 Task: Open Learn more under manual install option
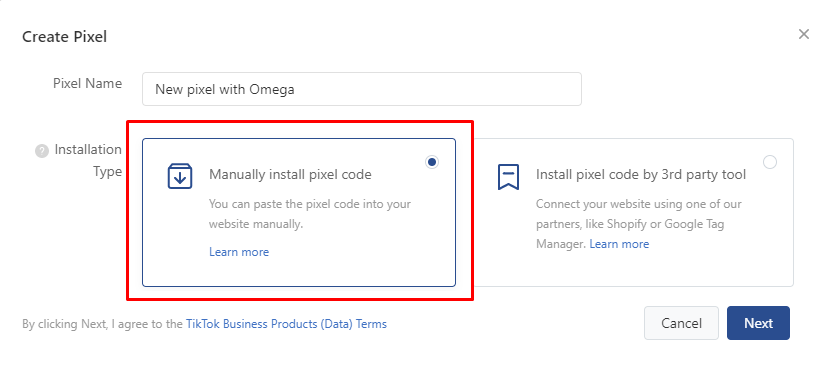click(x=239, y=252)
